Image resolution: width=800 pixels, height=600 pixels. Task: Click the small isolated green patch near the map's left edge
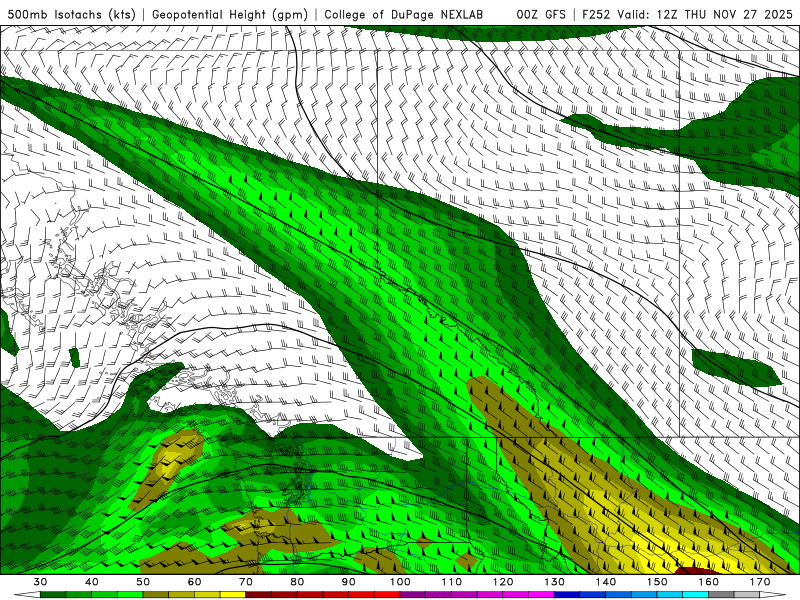(x=74, y=358)
